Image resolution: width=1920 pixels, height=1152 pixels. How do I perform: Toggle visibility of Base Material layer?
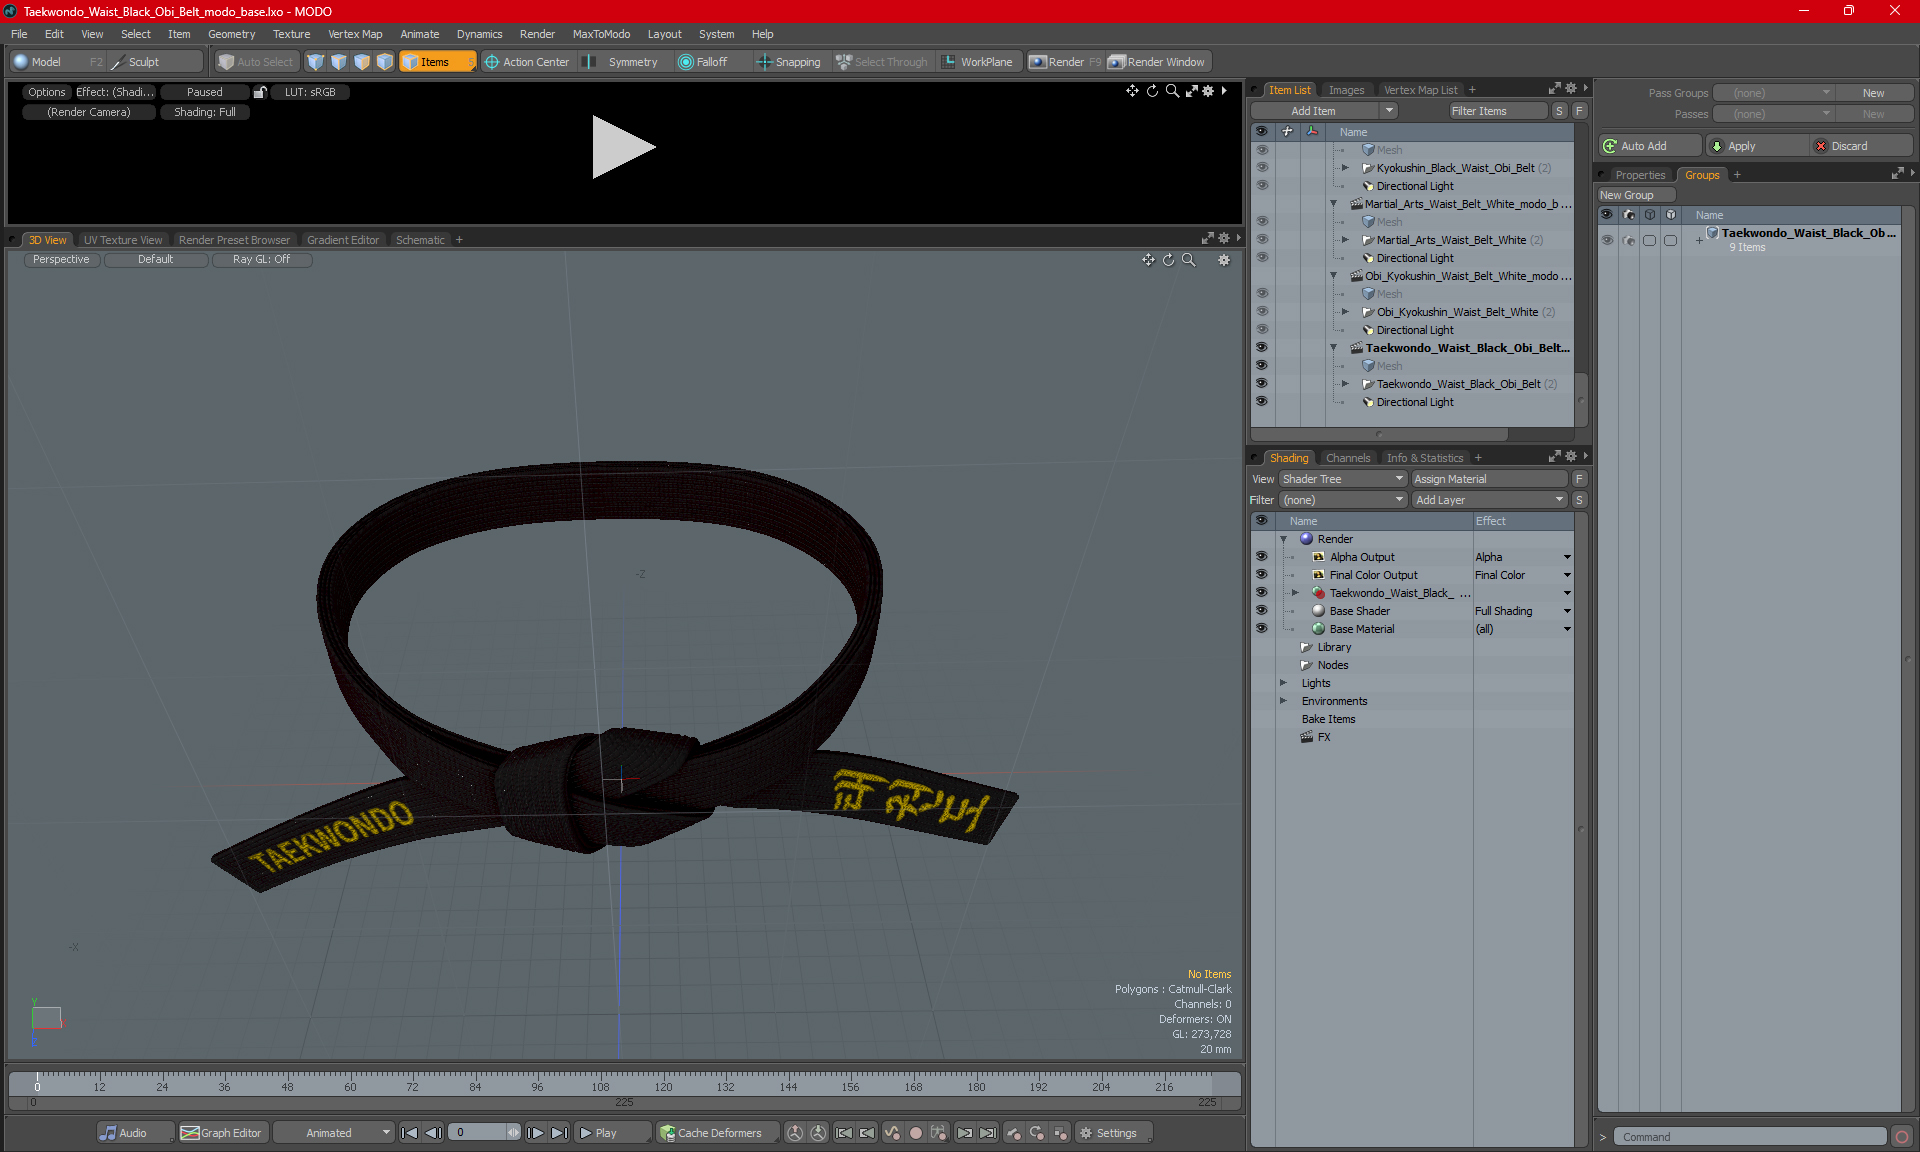coord(1261,629)
